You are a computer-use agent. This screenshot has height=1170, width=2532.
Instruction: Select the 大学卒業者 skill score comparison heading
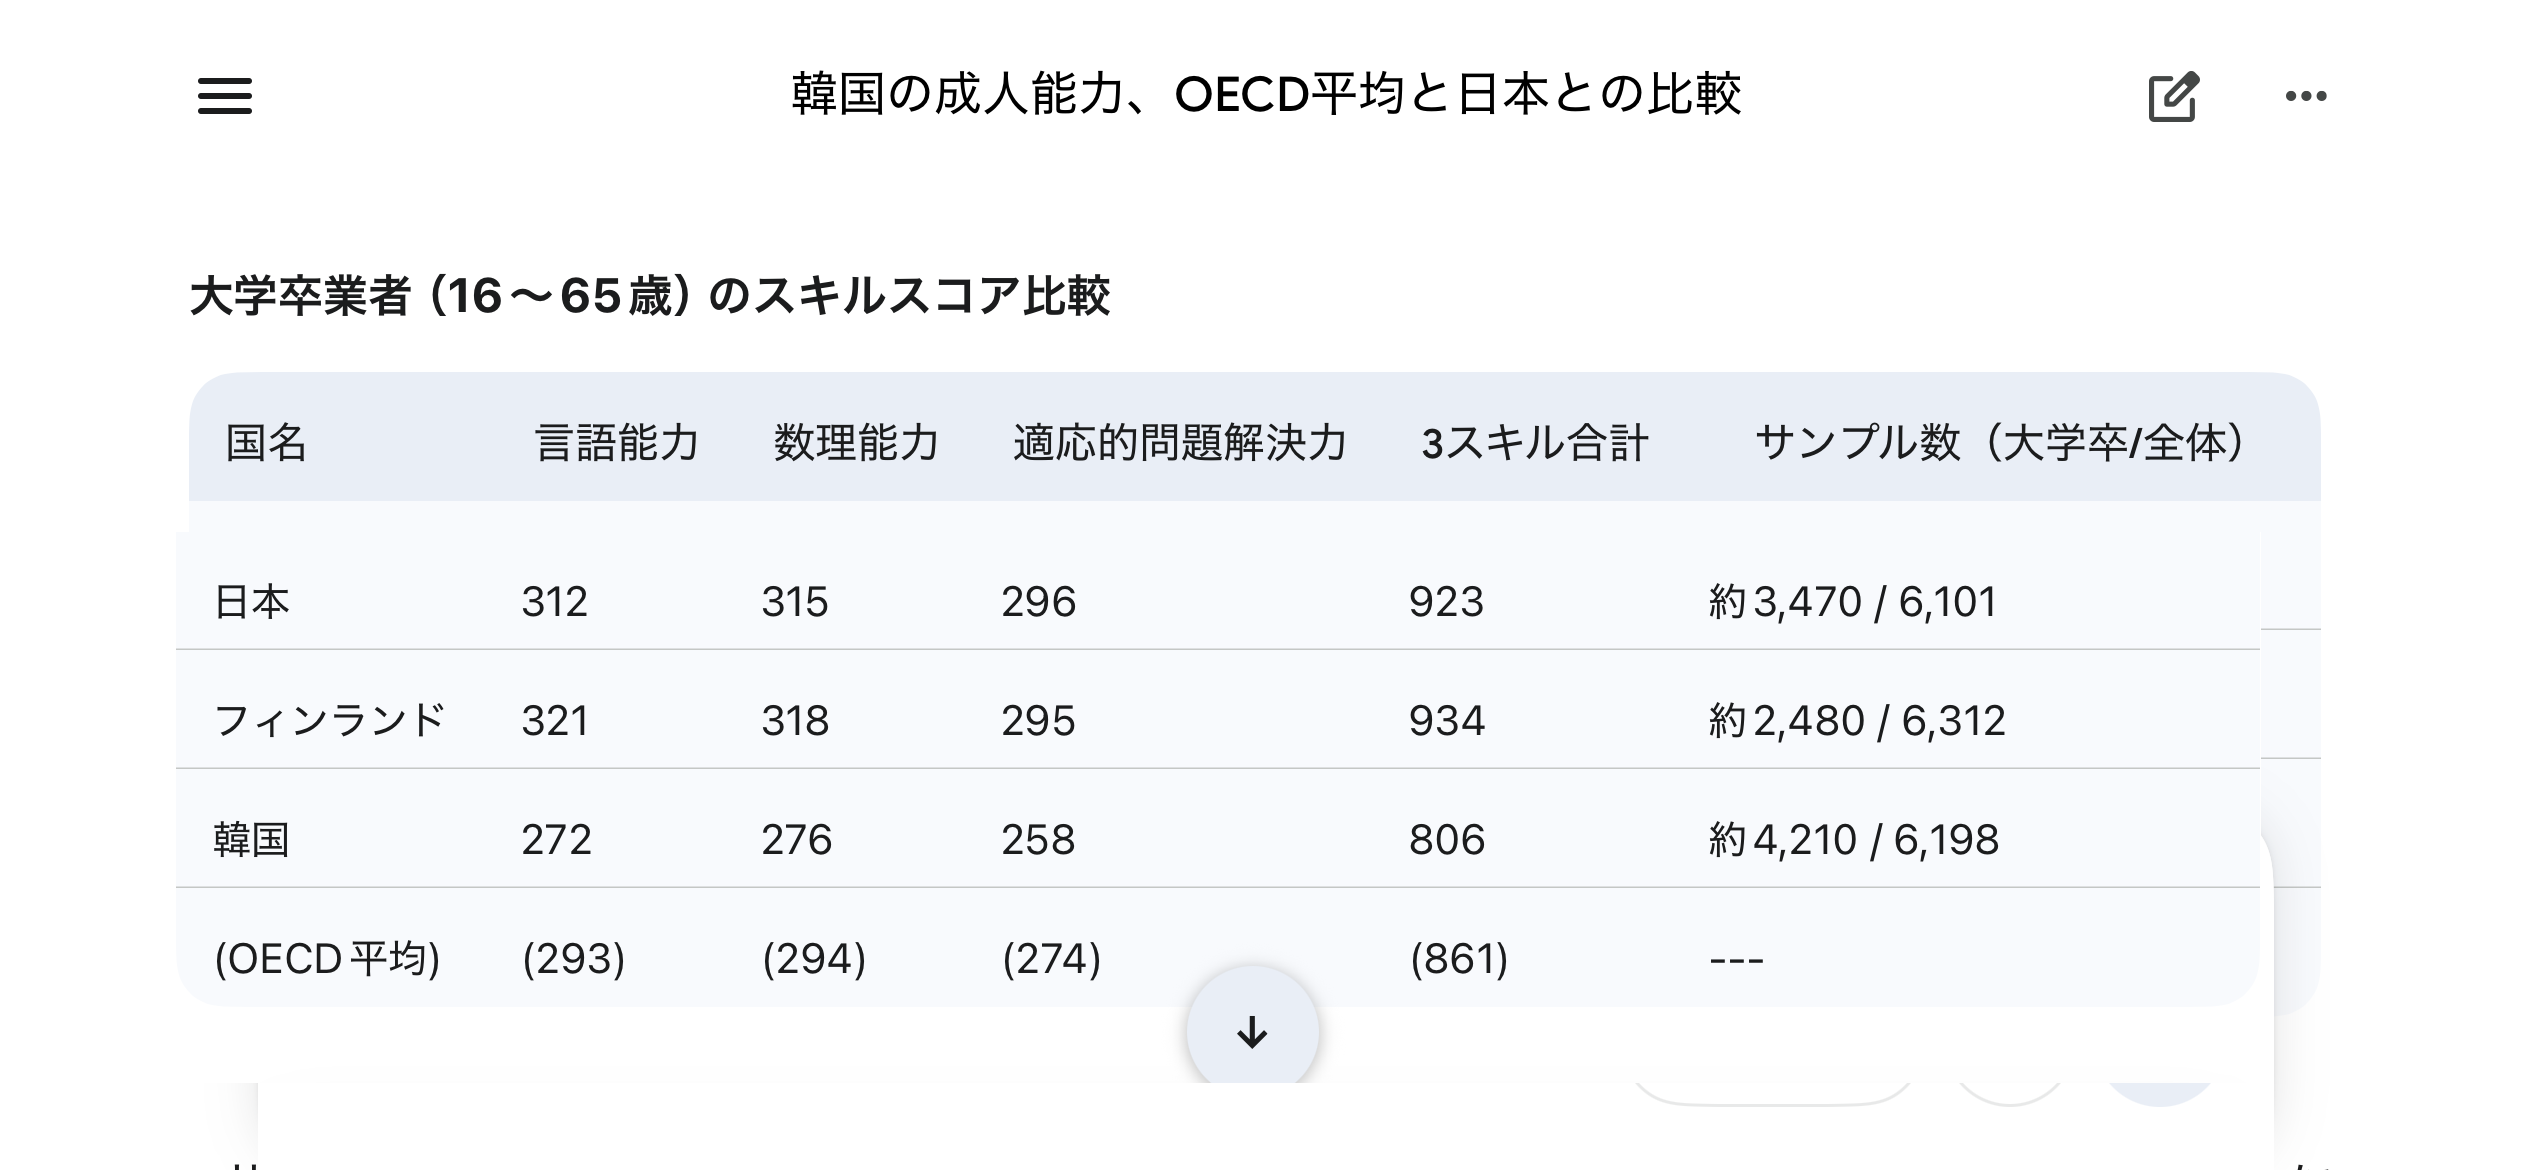(650, 297)
